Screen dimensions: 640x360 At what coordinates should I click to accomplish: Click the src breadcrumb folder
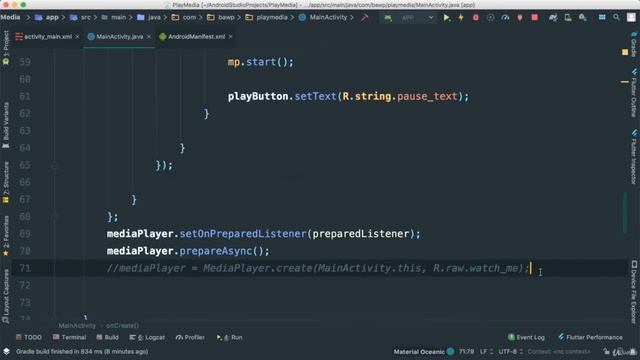[x=81, y=18]
